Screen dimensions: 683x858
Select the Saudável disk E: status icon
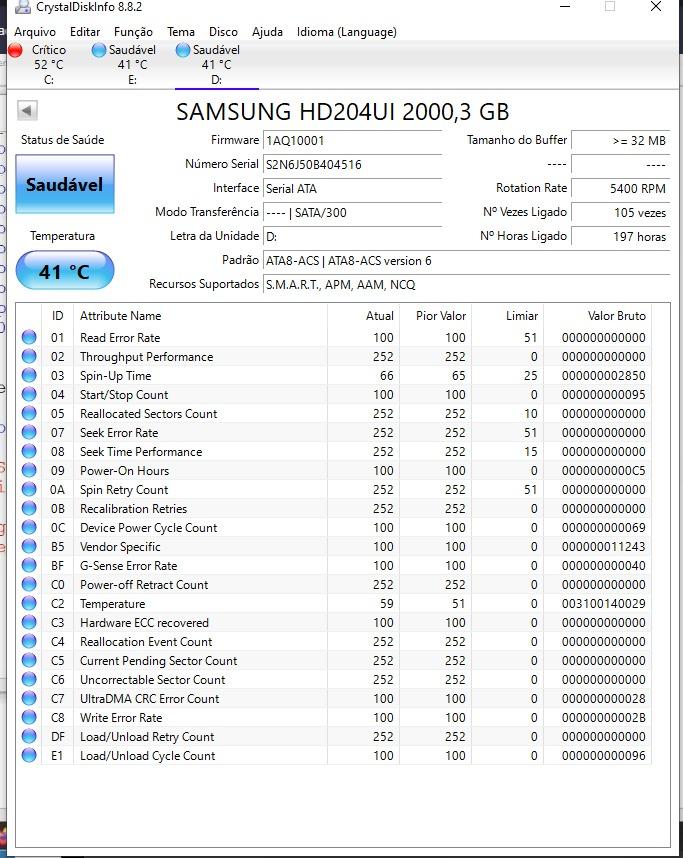click(99, 50)
